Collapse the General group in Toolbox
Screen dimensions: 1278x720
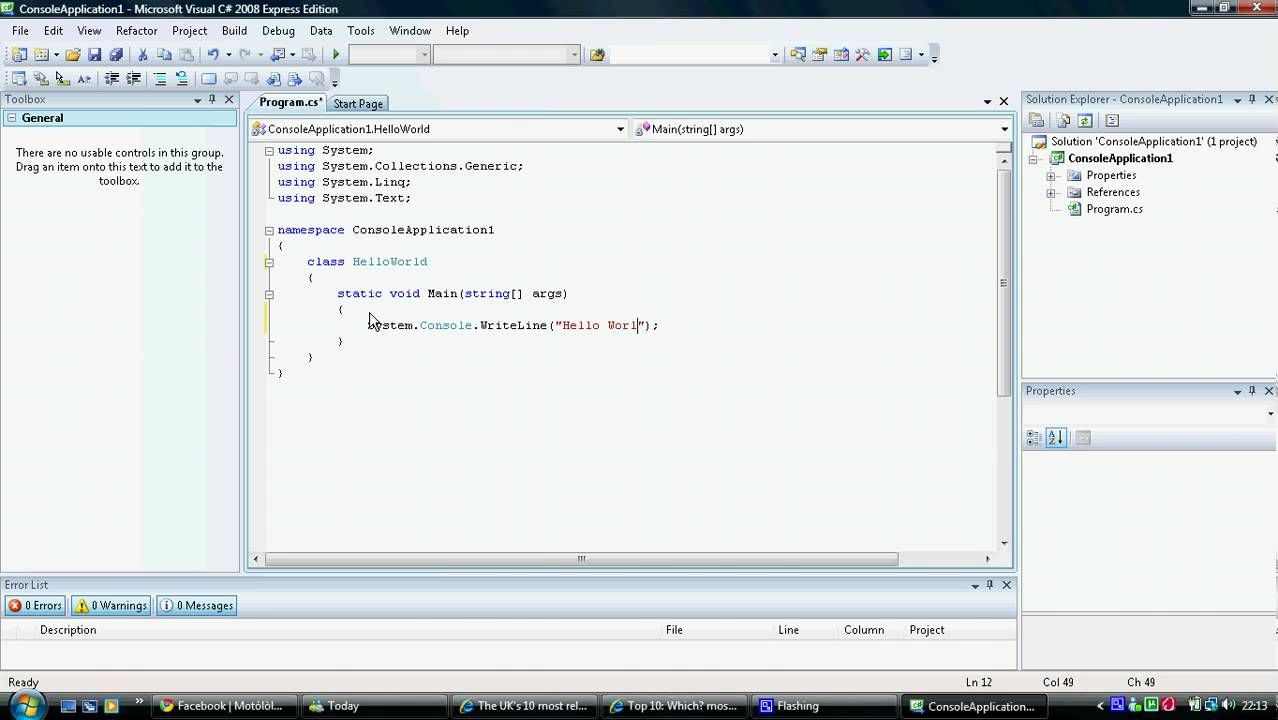click(x=11, y=118)
